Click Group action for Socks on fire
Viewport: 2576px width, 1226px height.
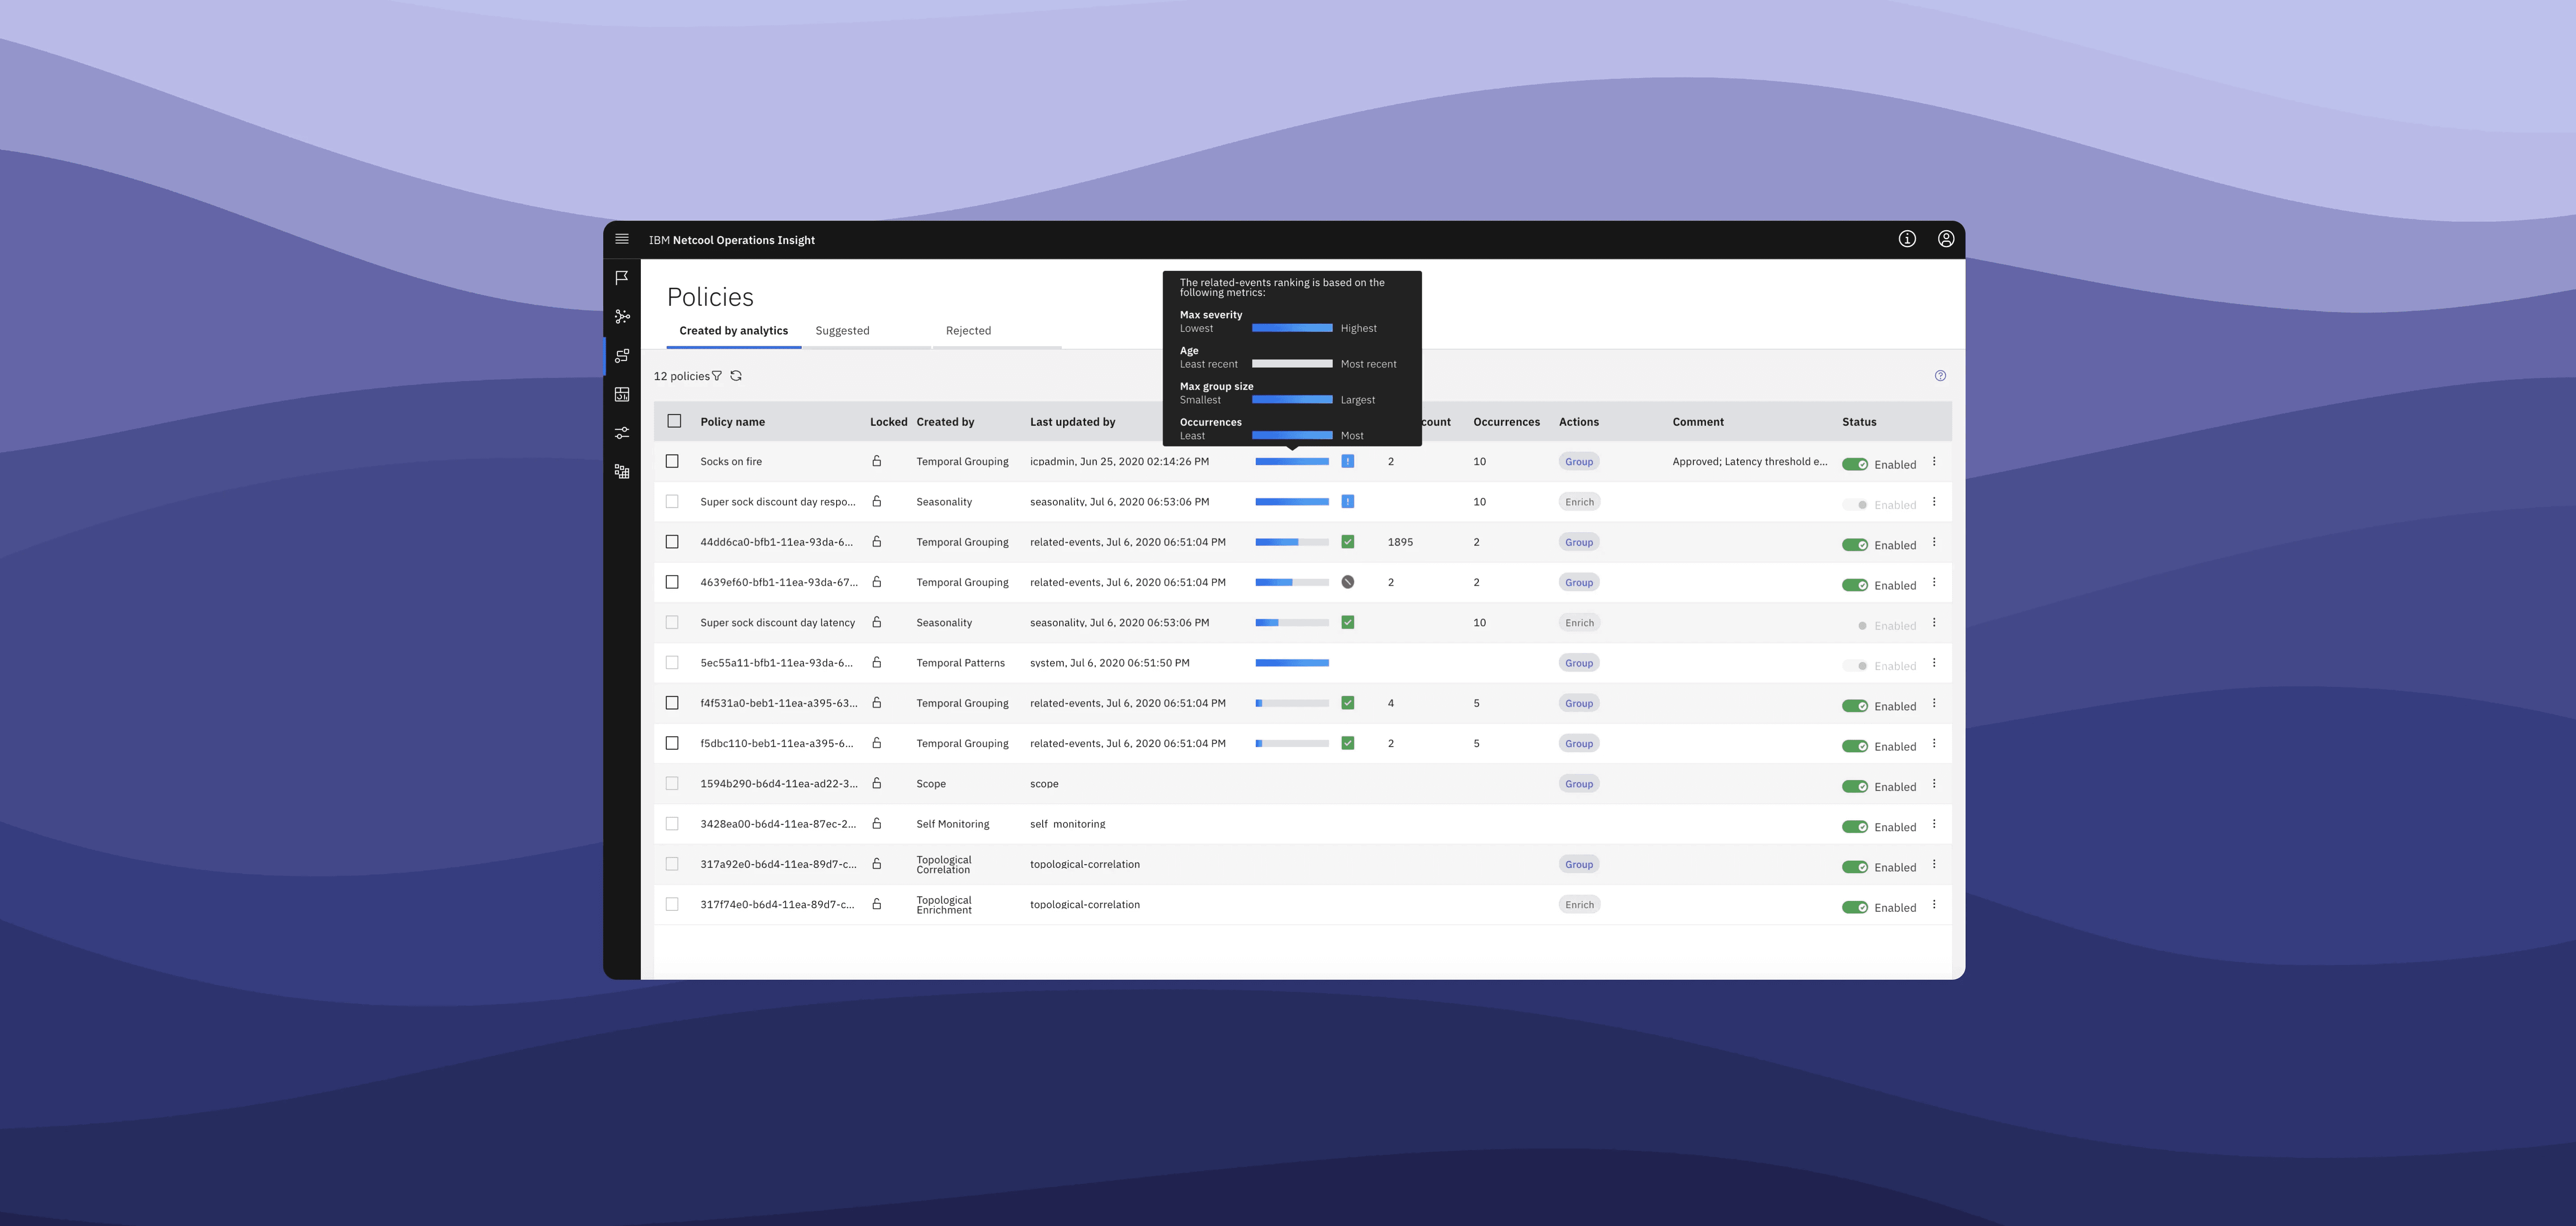(1579, 462)
